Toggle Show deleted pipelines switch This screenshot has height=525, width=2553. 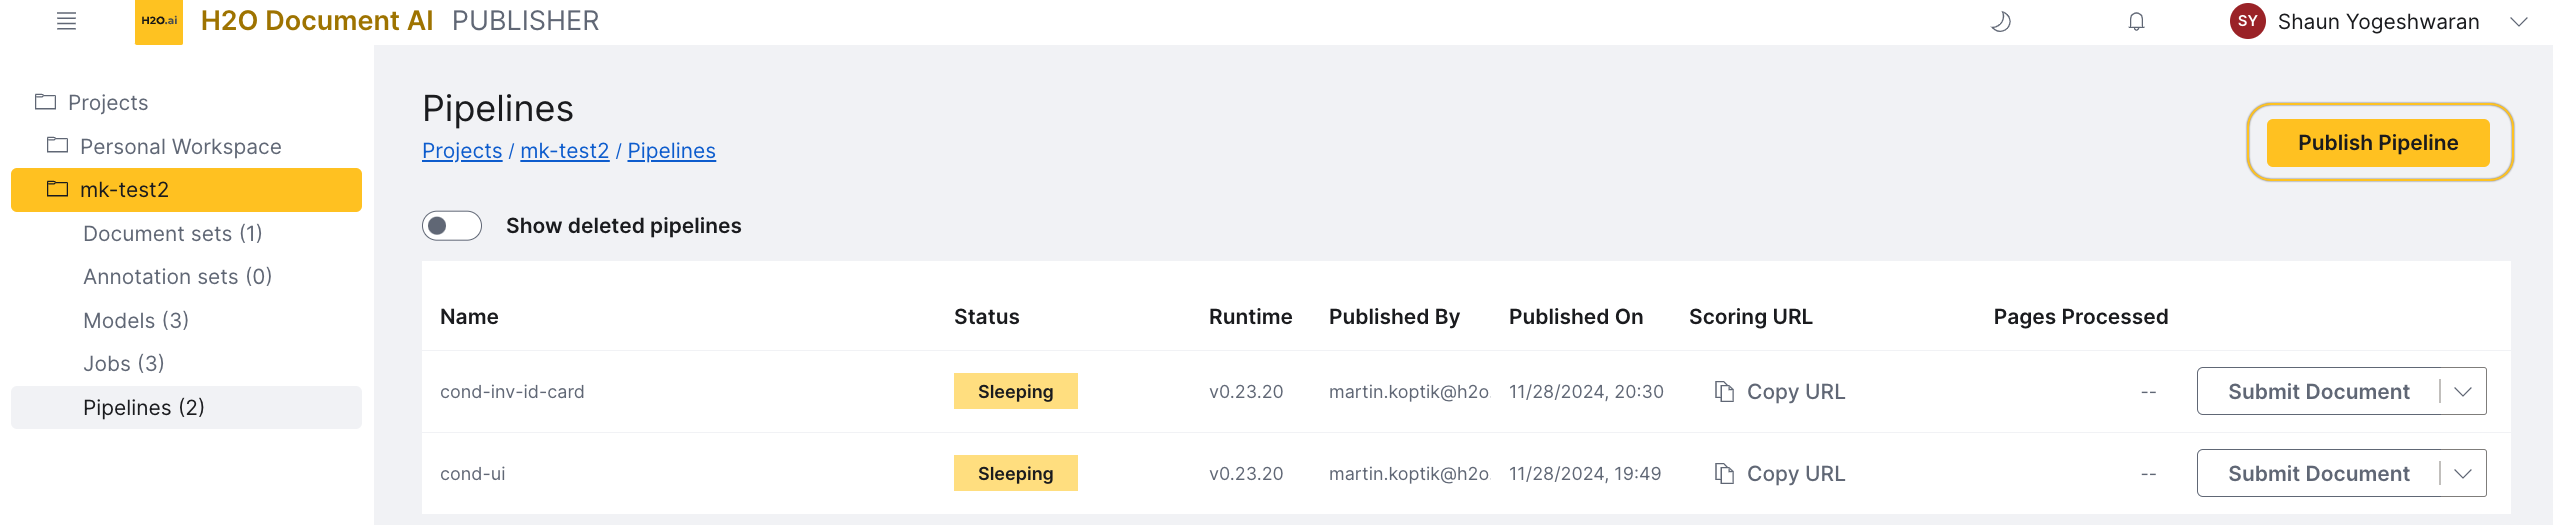point(452,226)
